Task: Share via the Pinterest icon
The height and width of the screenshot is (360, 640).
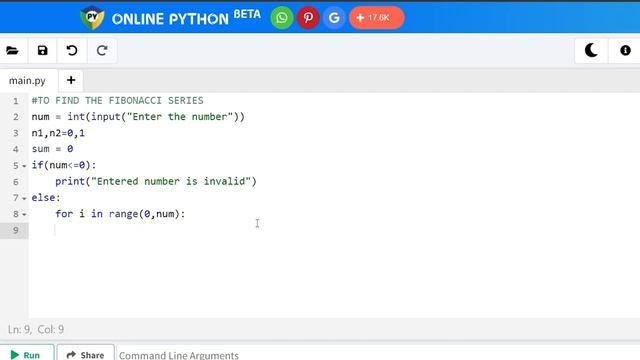Action: point(308,18)
